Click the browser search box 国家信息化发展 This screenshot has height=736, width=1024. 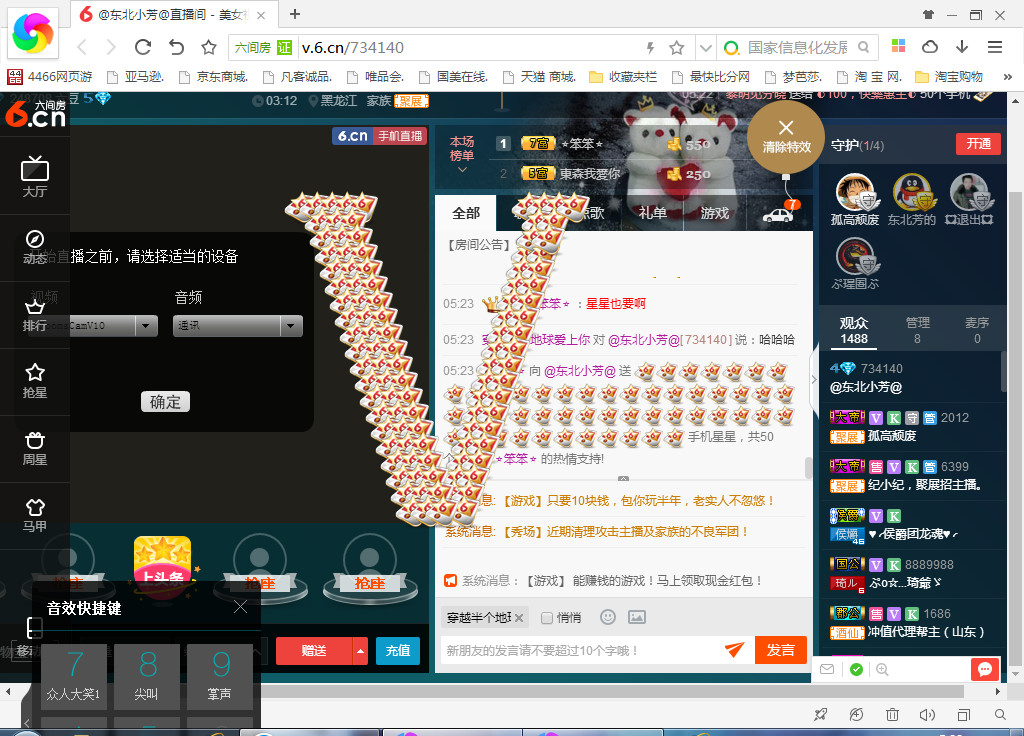(x=797, y=48)
